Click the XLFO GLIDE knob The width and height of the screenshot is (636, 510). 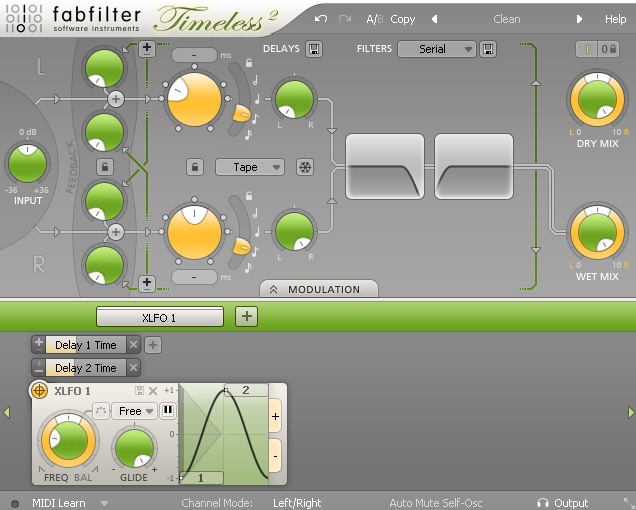134,448
